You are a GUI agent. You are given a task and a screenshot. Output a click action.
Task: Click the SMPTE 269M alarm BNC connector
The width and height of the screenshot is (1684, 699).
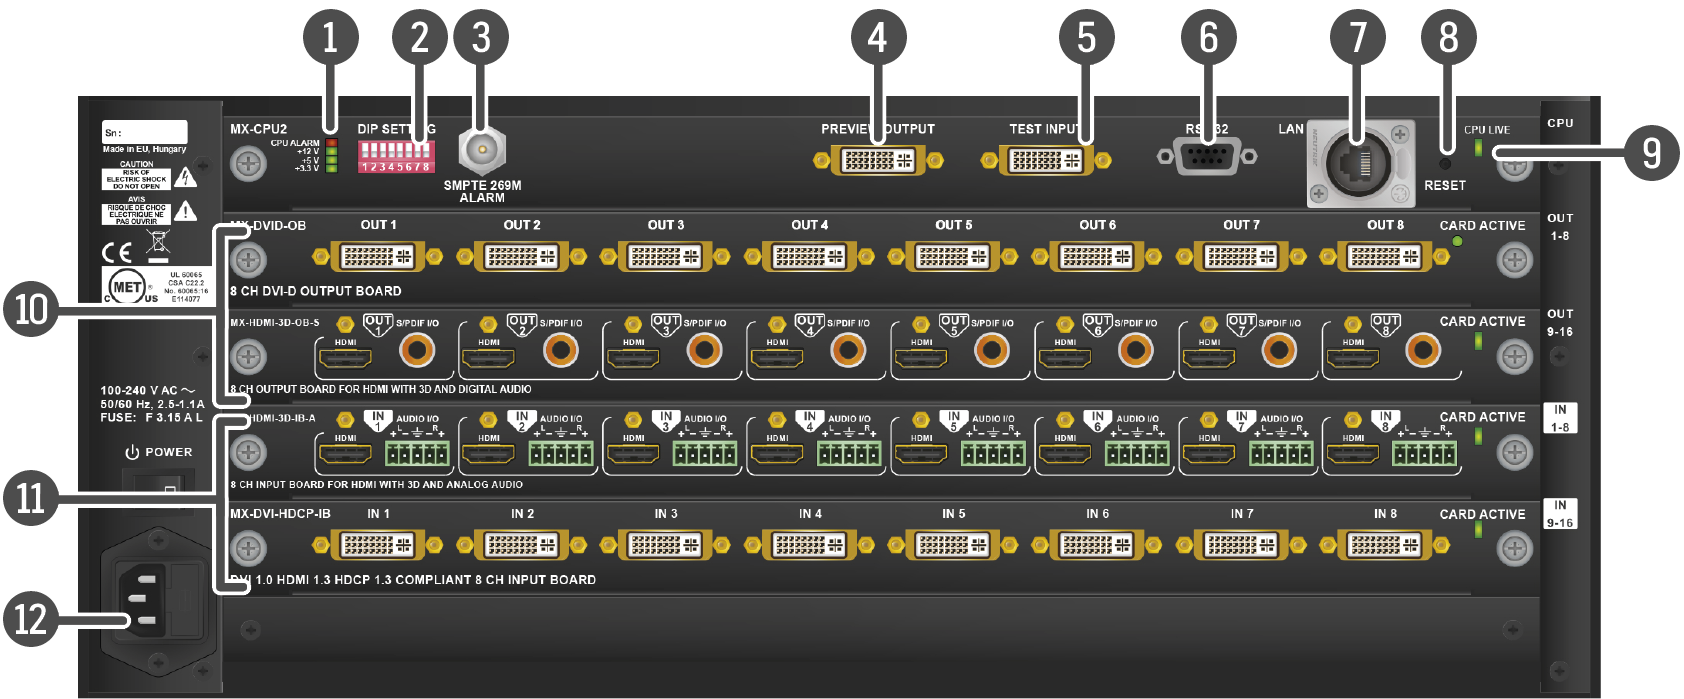pyautogui.click(x=482, y=152)
